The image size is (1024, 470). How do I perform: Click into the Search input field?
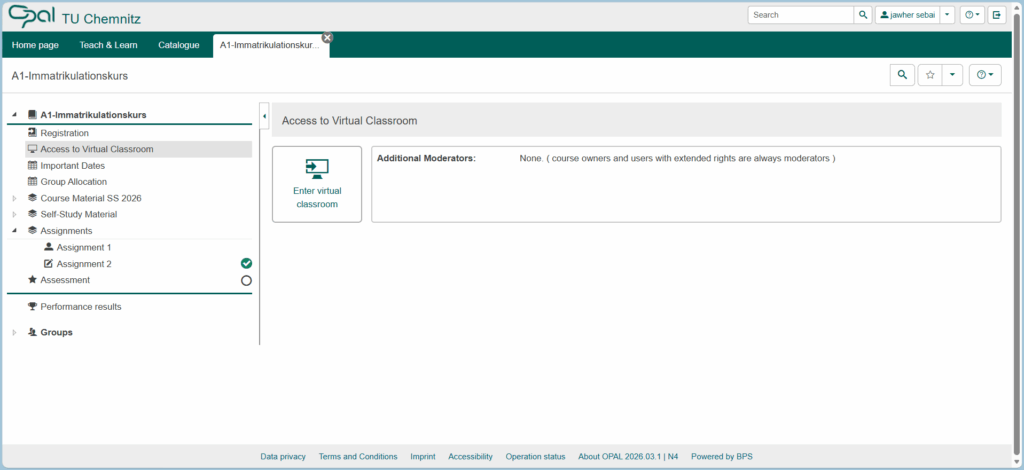pos(800,15)
